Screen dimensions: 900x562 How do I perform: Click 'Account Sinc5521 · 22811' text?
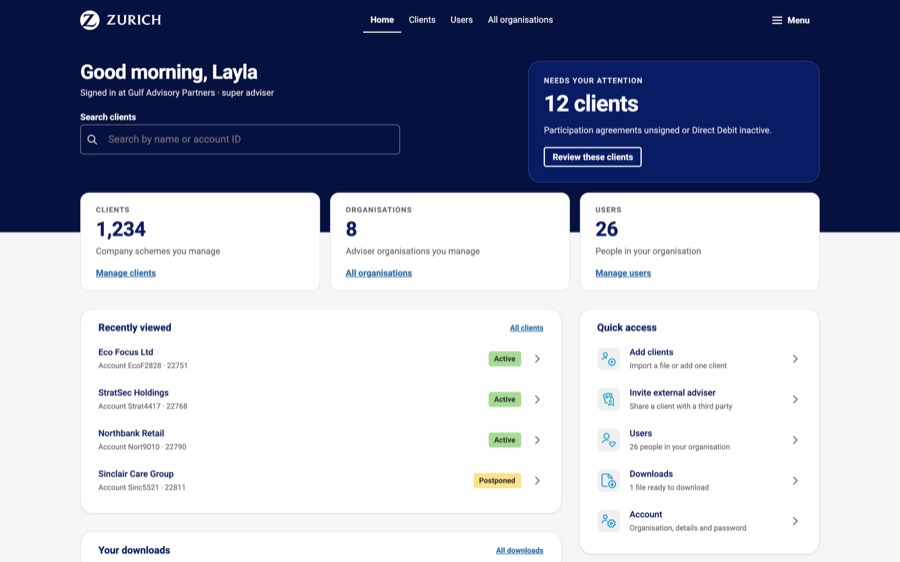click(x=142, y=487)
